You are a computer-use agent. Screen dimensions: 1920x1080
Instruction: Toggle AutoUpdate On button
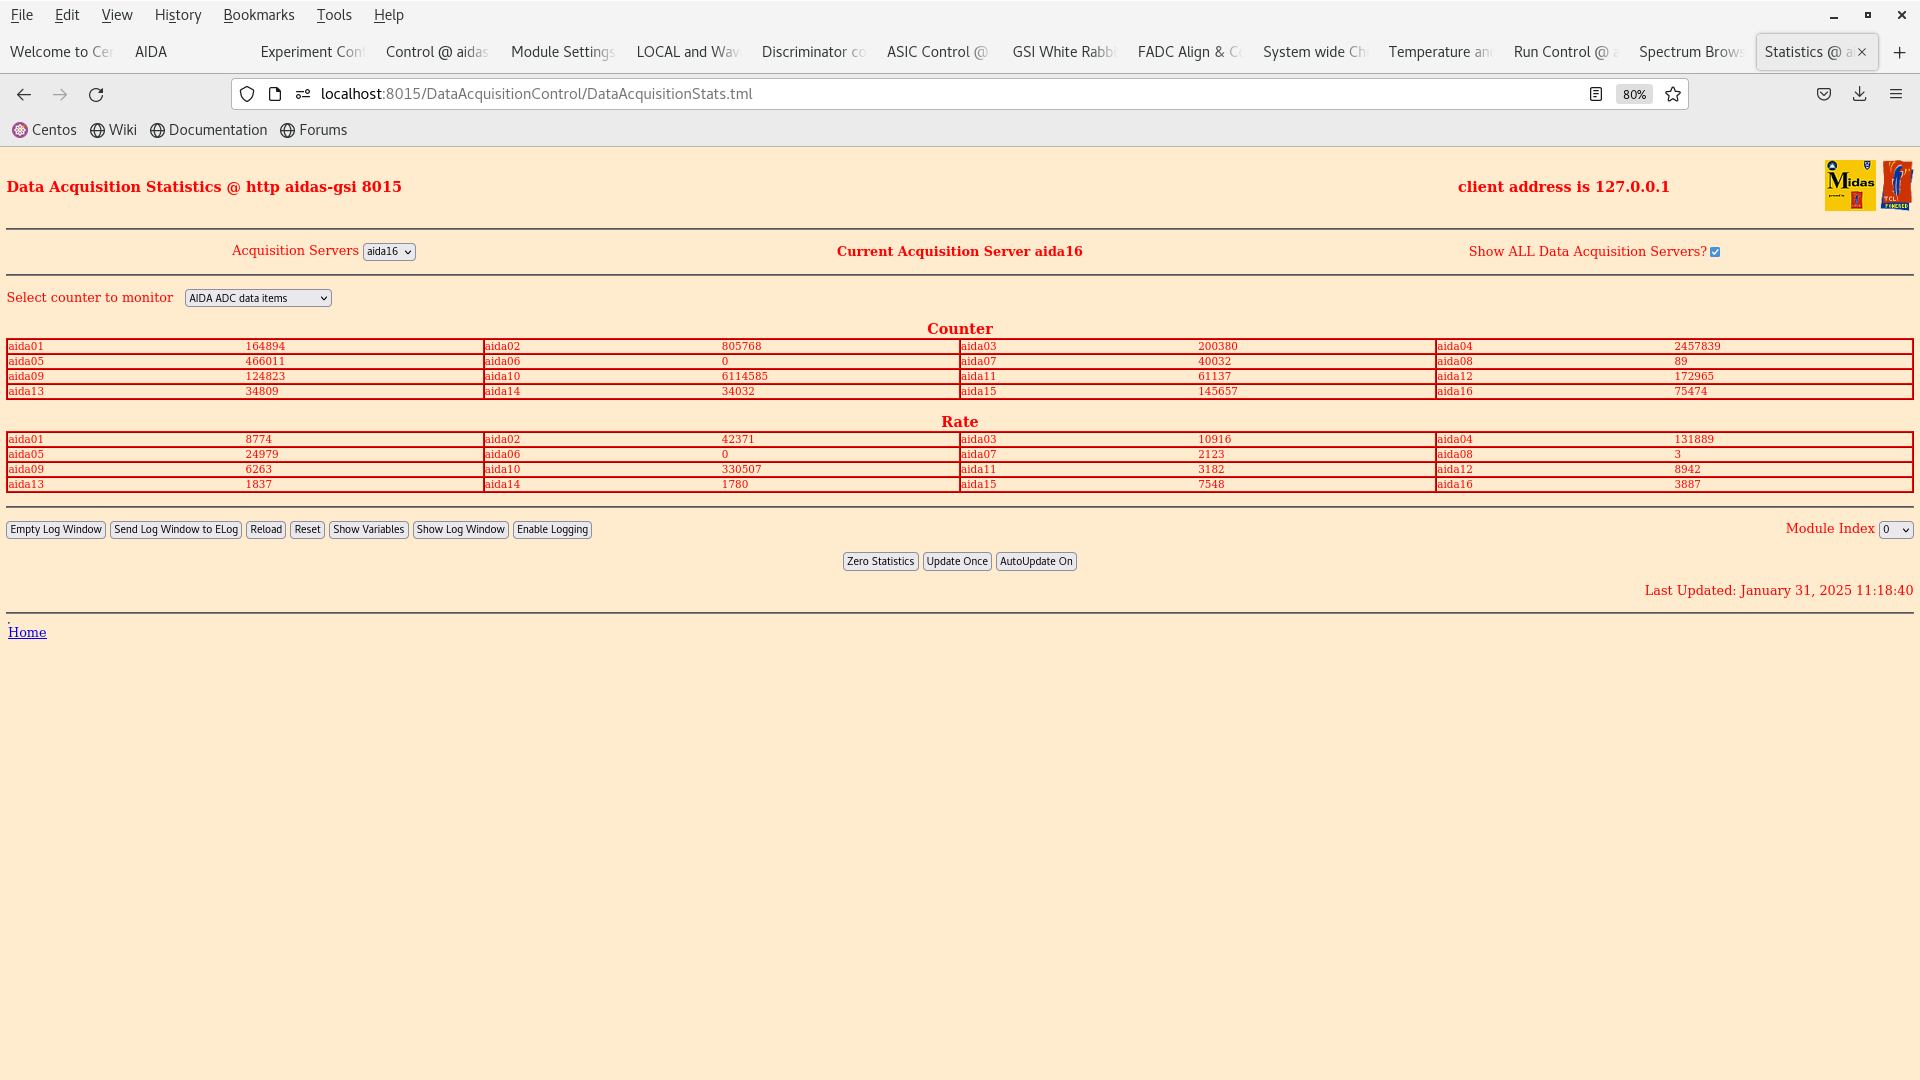[1036, 560]
